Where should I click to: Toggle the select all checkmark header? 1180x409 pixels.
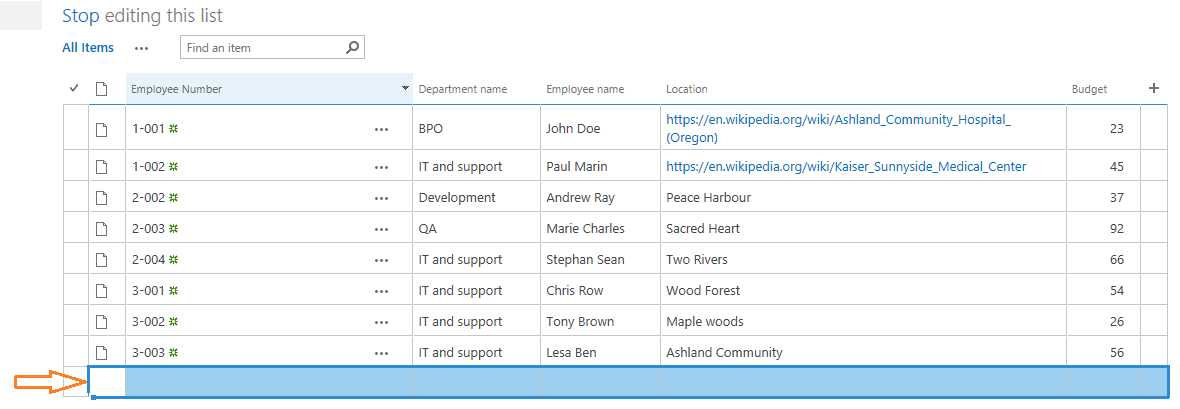tap(74, 89)
